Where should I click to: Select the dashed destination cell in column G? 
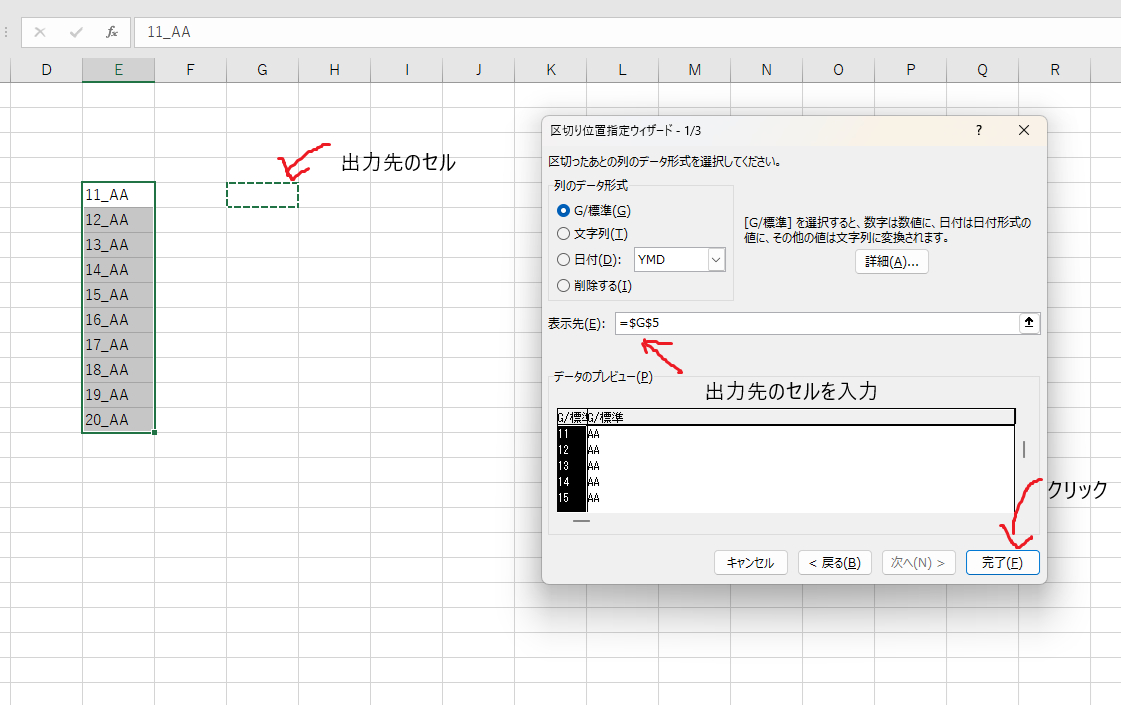tap(262, 194)
